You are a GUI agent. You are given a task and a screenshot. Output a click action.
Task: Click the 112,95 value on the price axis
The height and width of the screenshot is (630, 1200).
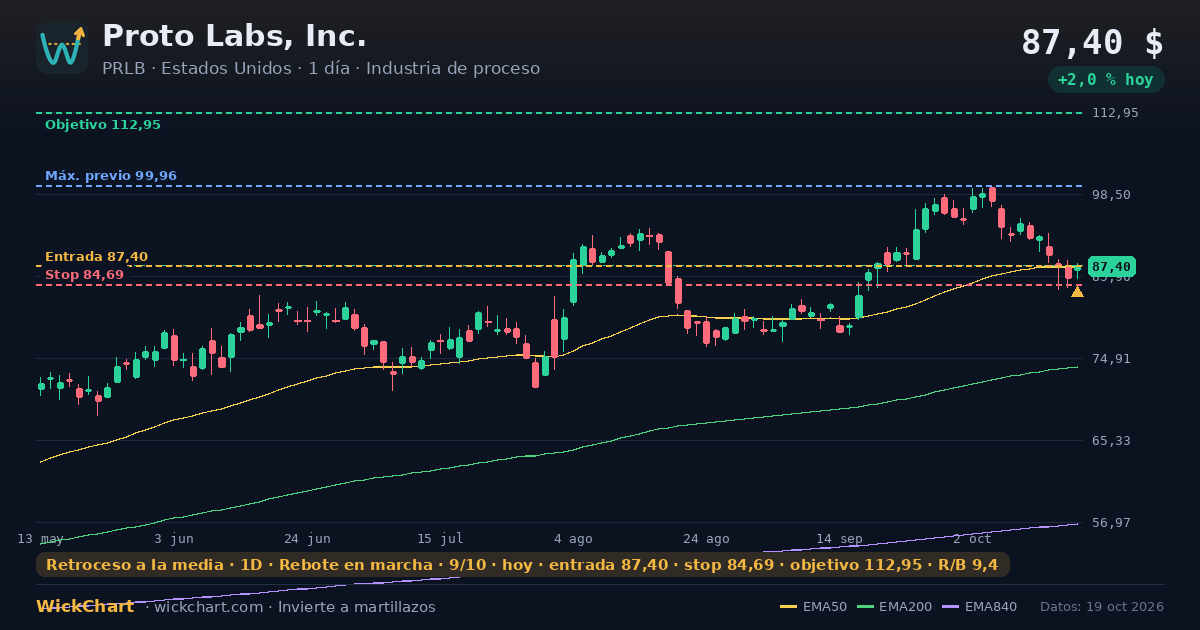click(1115, 113)
